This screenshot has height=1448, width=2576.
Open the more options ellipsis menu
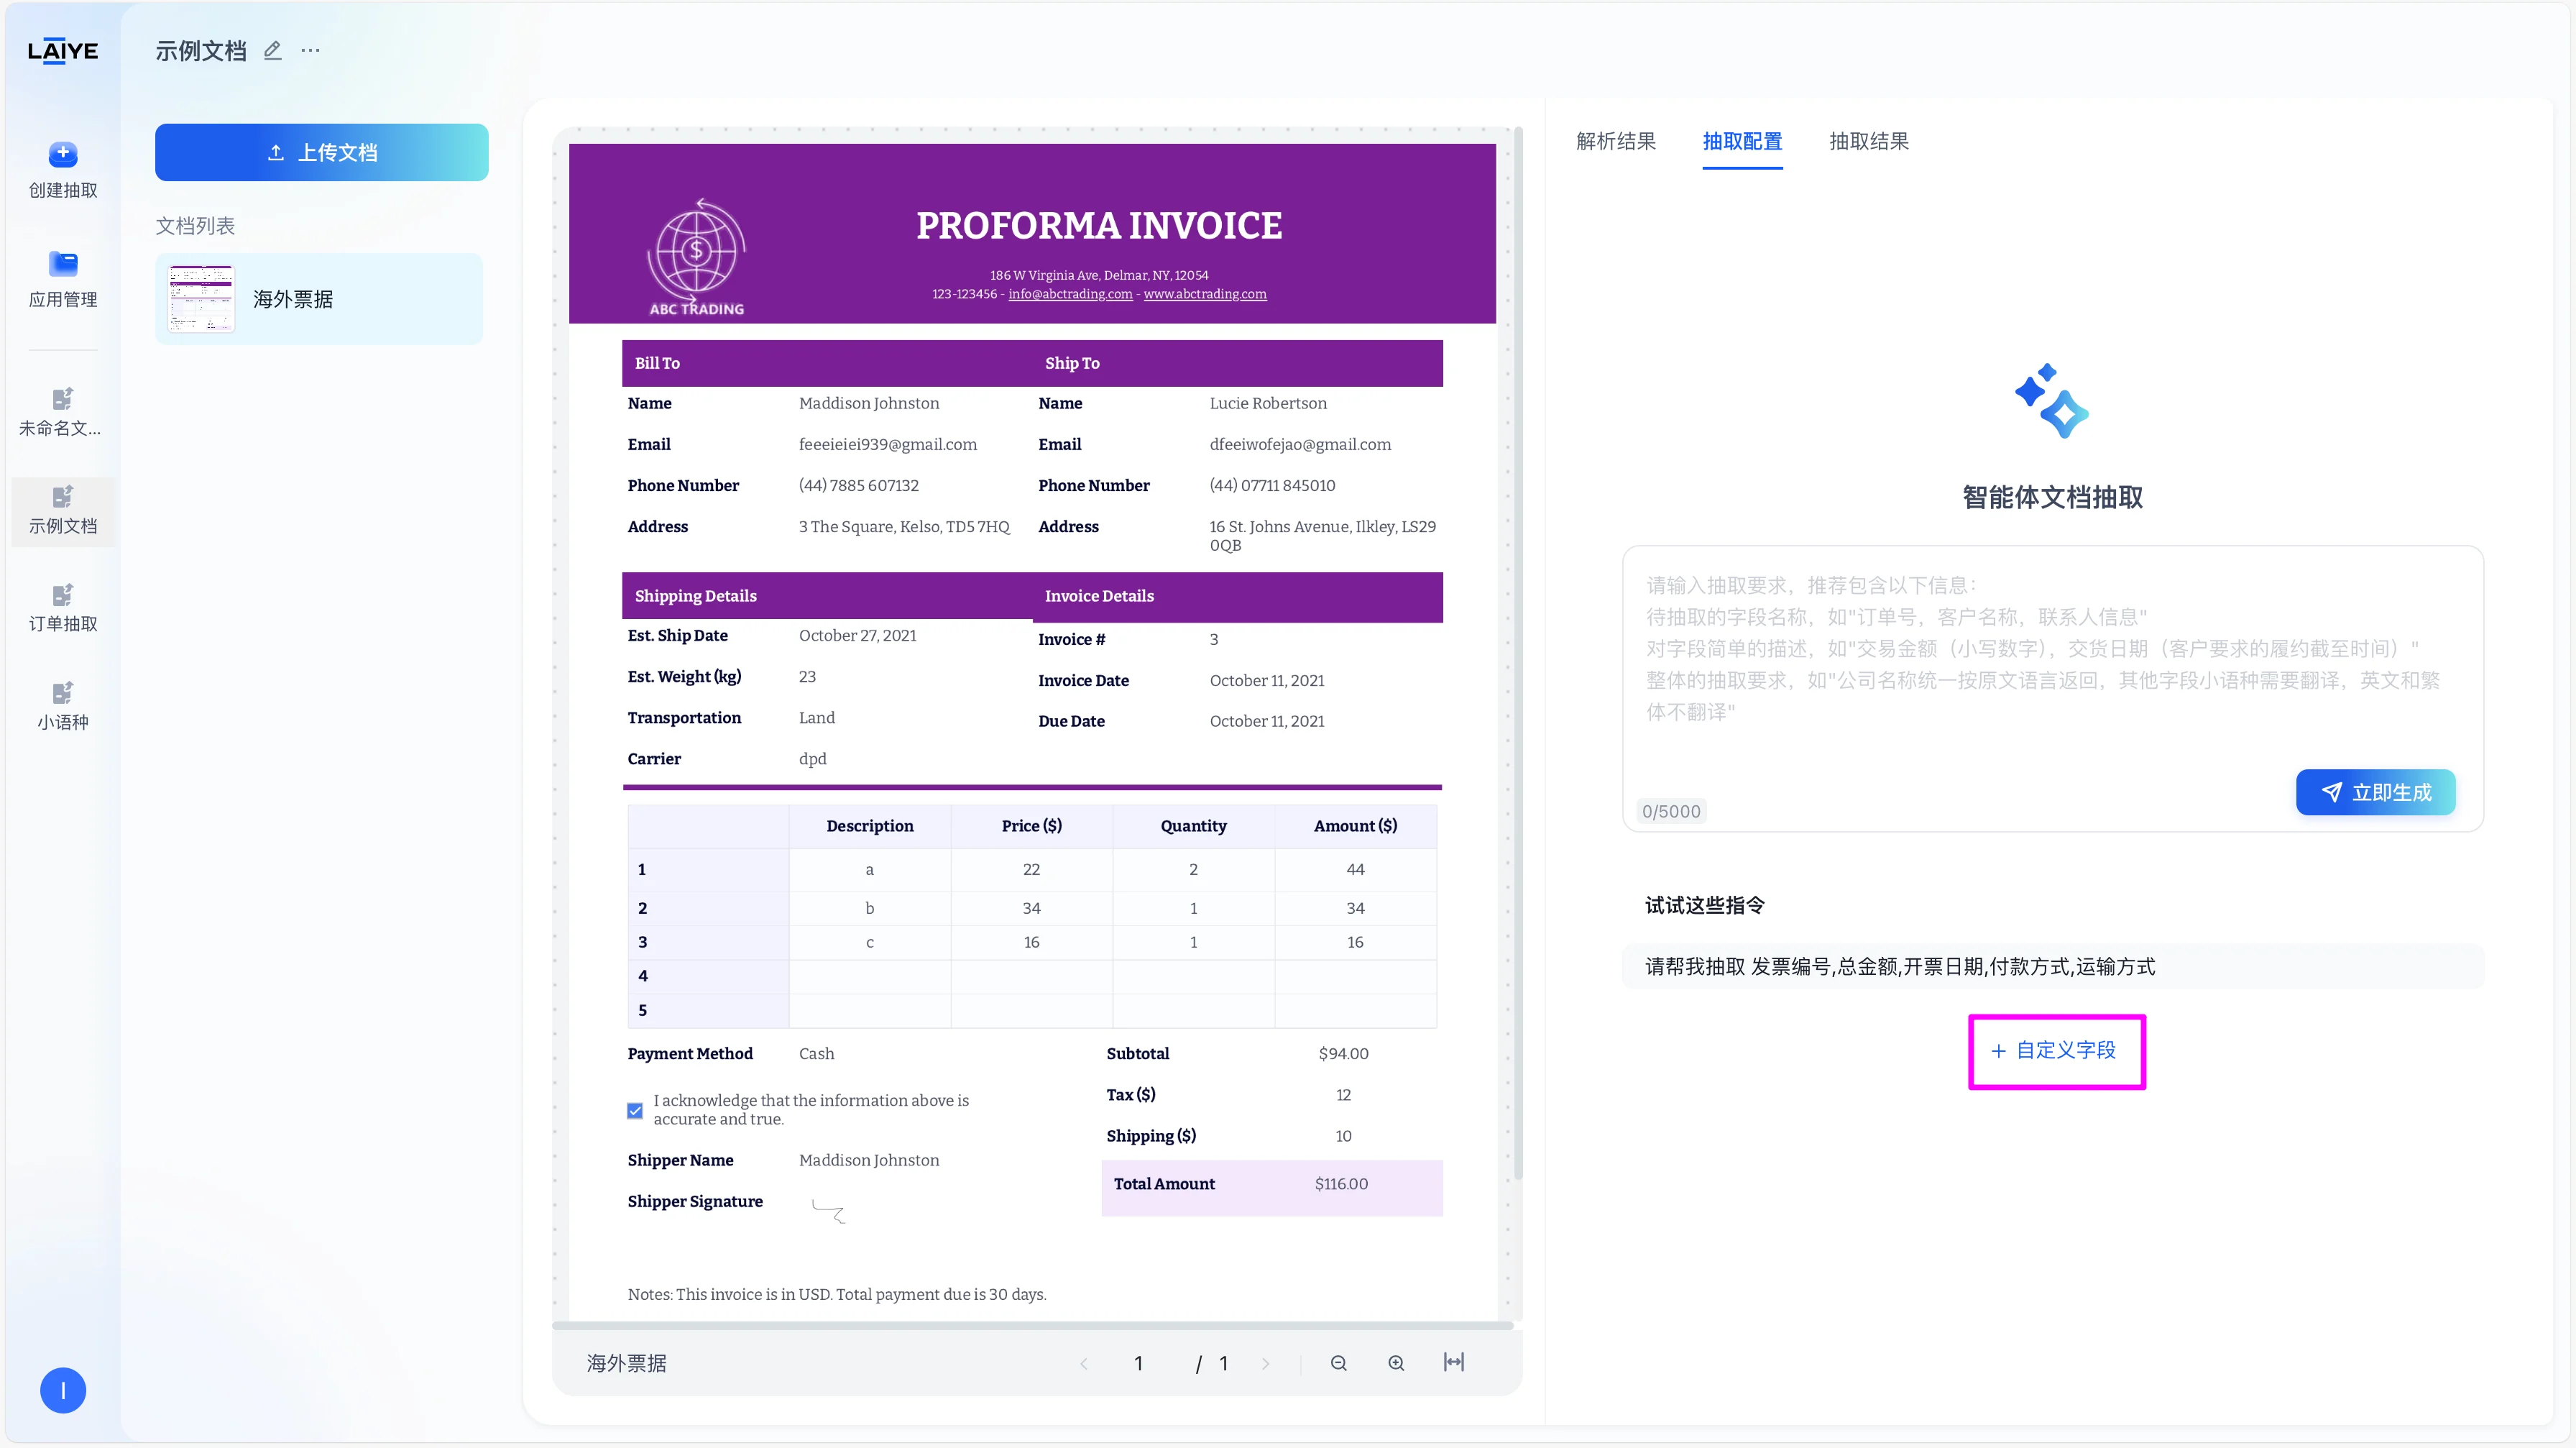(311, 50)
